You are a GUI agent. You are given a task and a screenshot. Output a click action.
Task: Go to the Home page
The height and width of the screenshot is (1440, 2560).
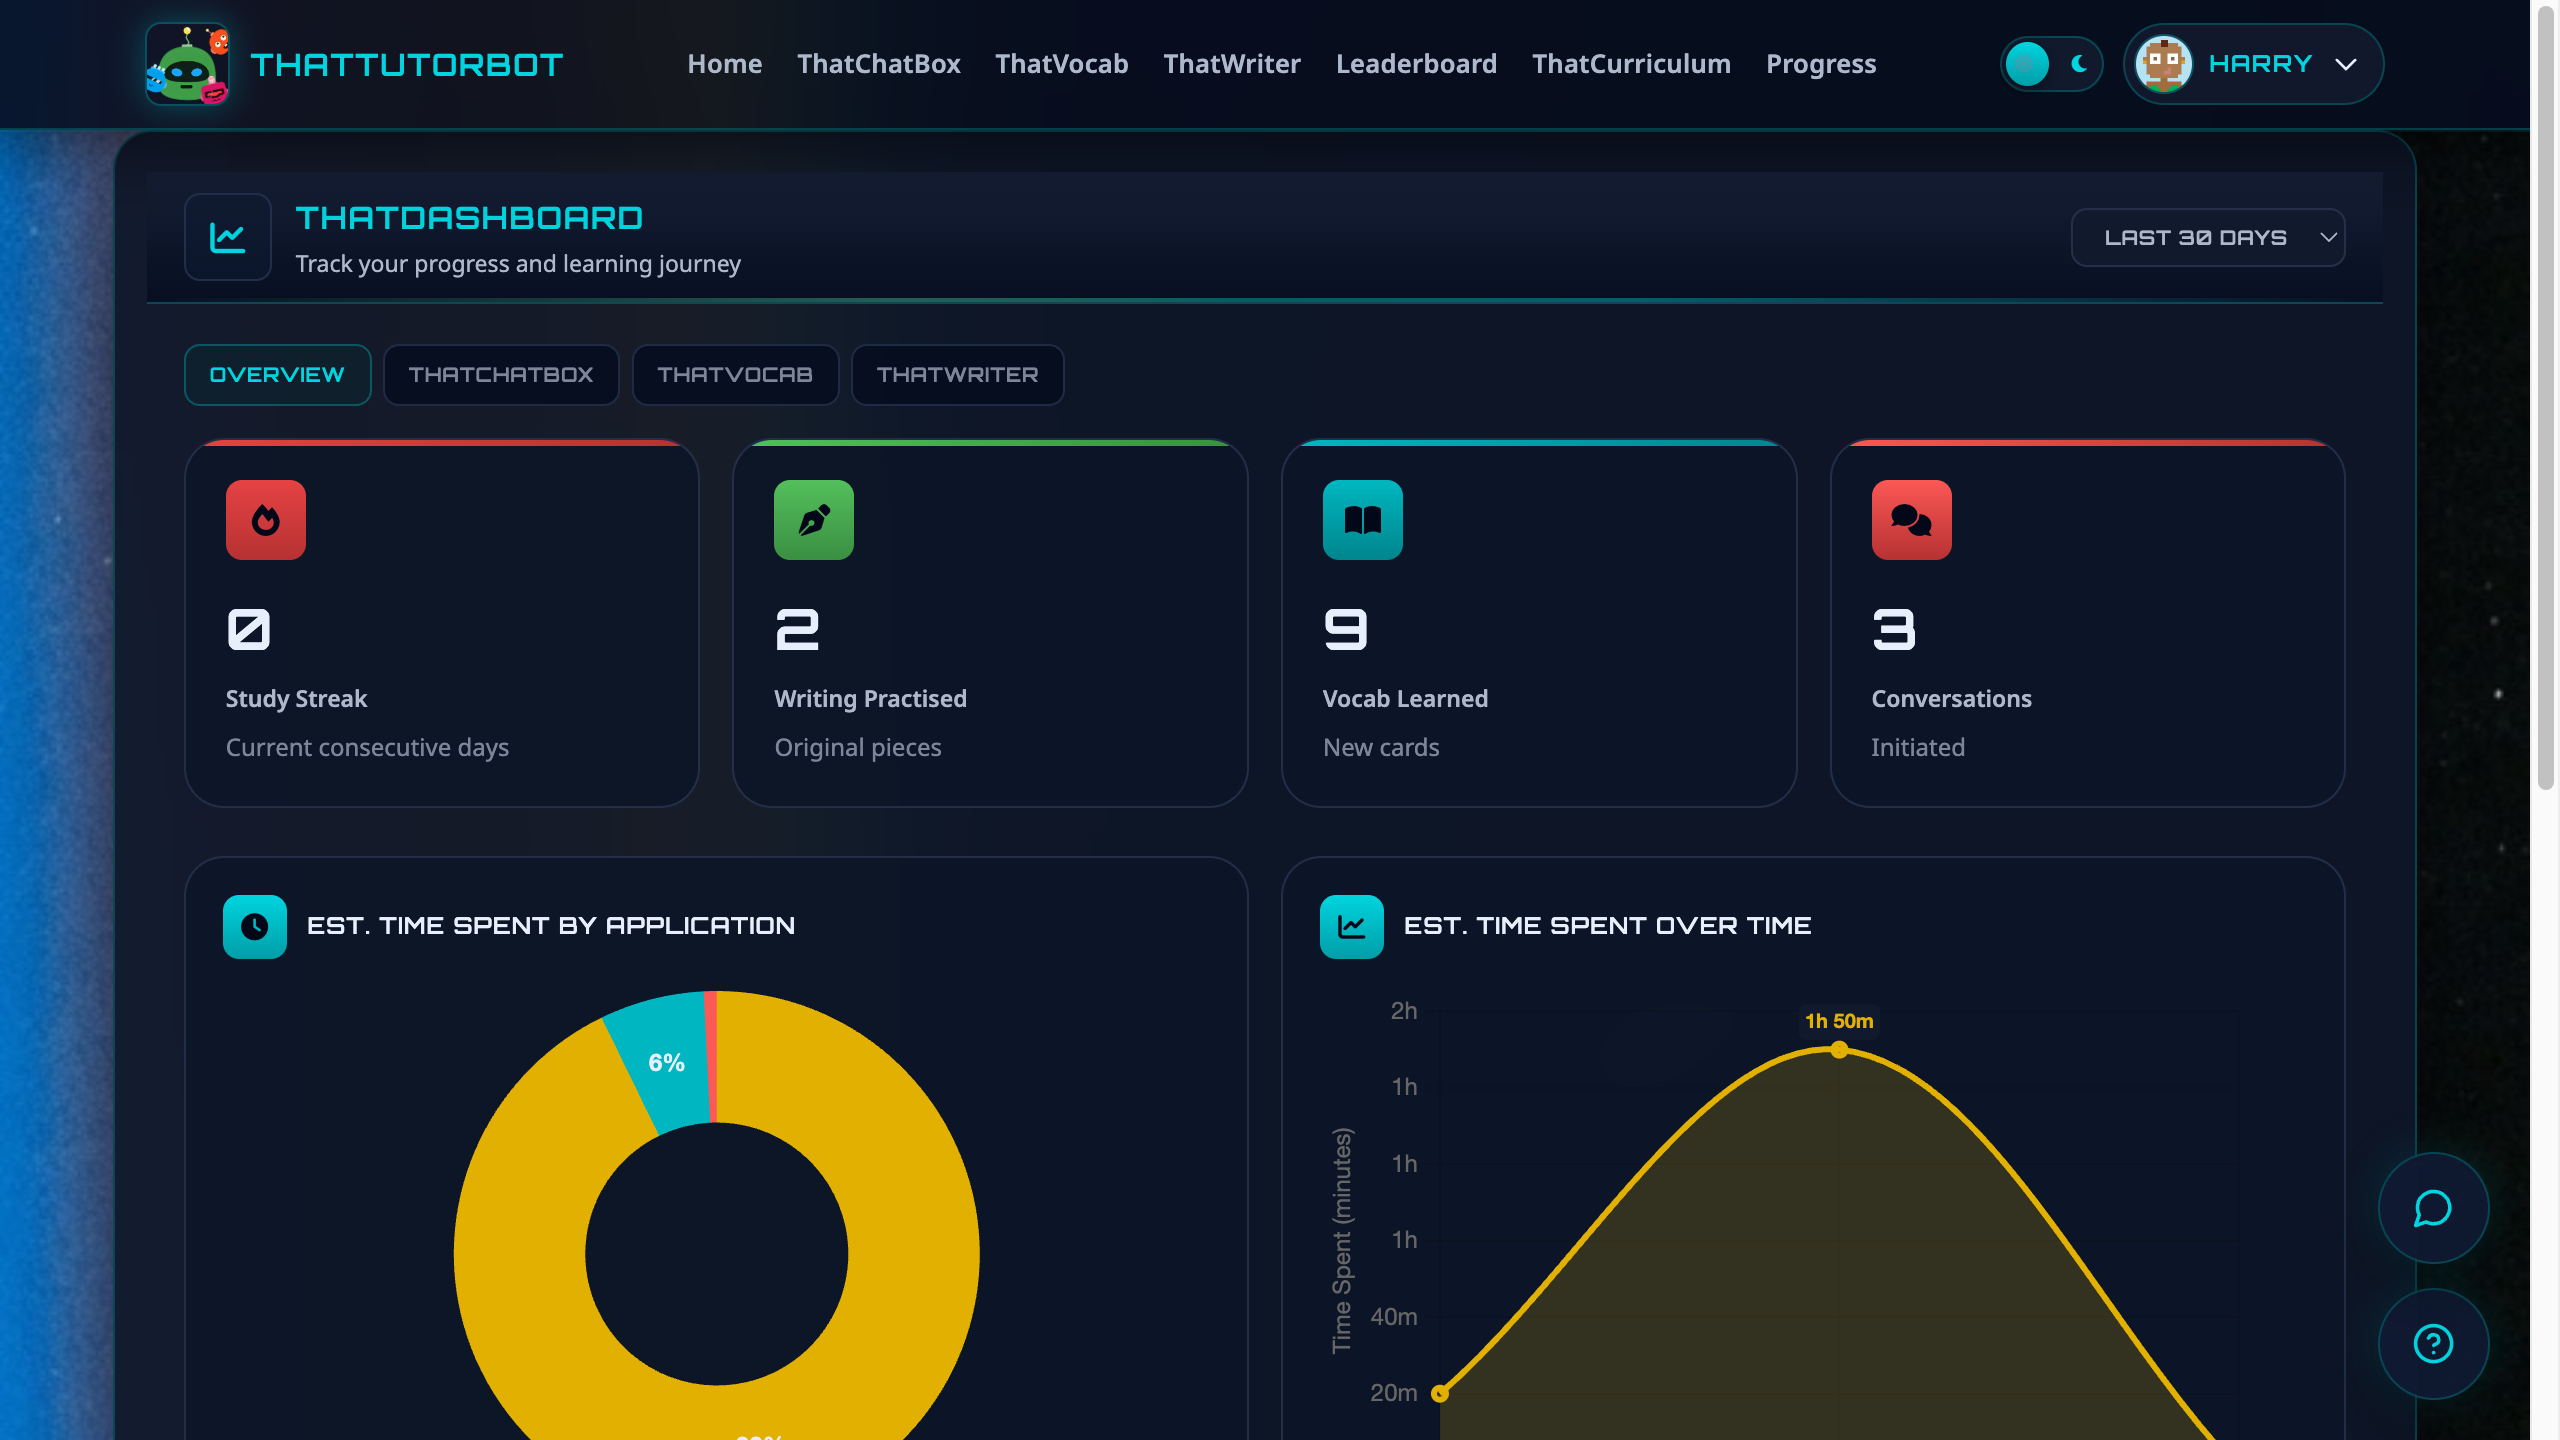pyautogui.click(x=724, y=64)
